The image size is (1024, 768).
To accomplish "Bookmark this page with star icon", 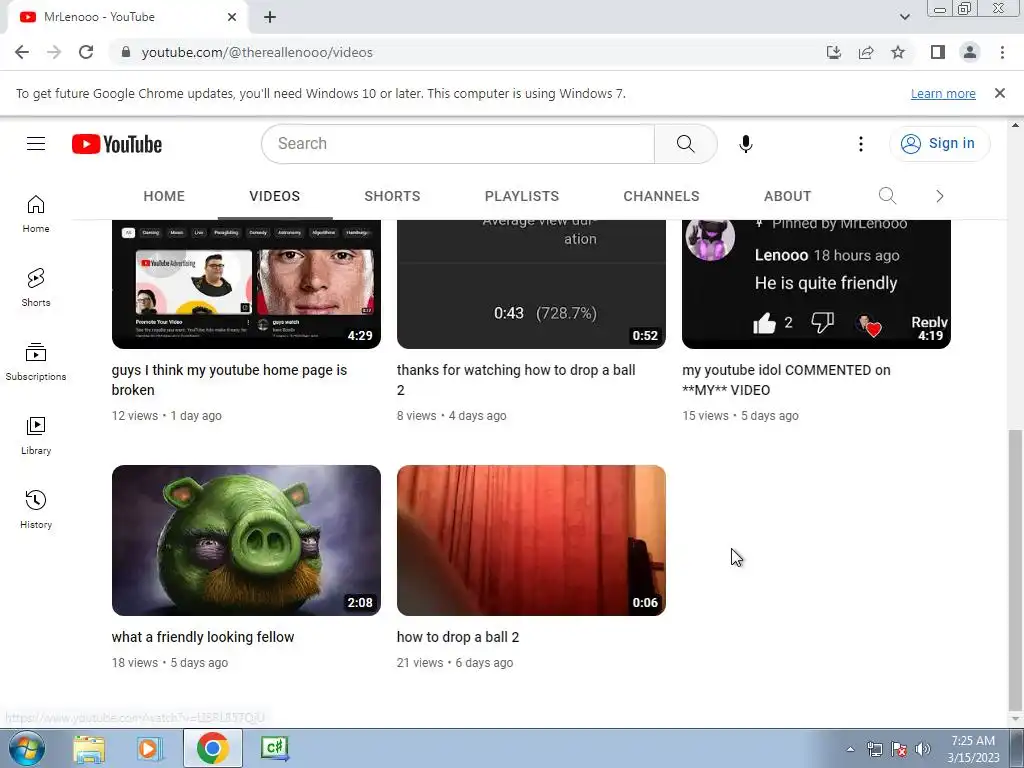I will click(x=898, y=52).
